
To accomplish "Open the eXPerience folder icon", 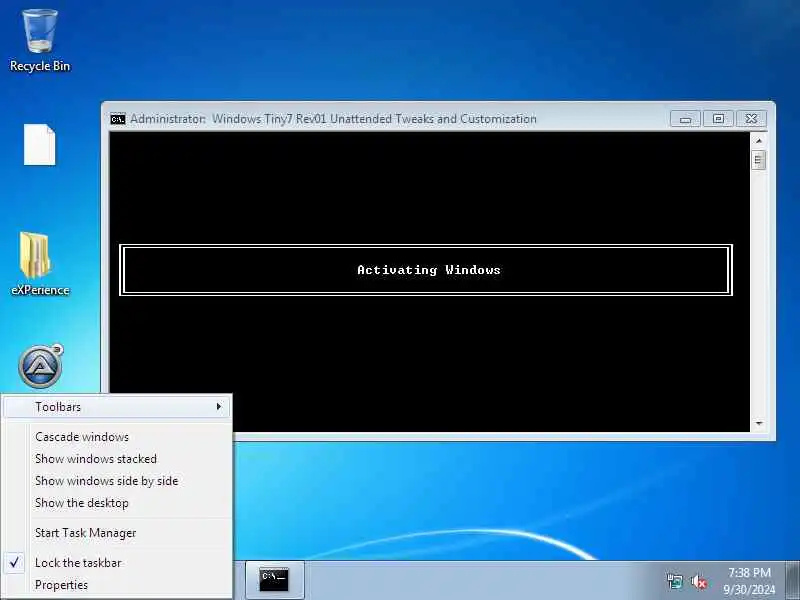I will point(40,264).
